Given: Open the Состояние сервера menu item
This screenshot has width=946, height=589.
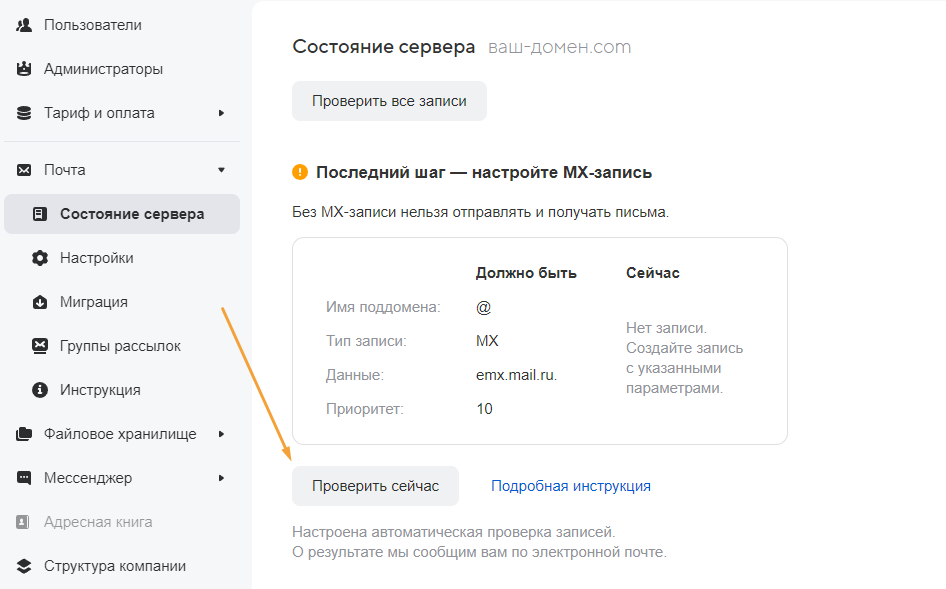Looking at the screenshot, I should 131,214.
